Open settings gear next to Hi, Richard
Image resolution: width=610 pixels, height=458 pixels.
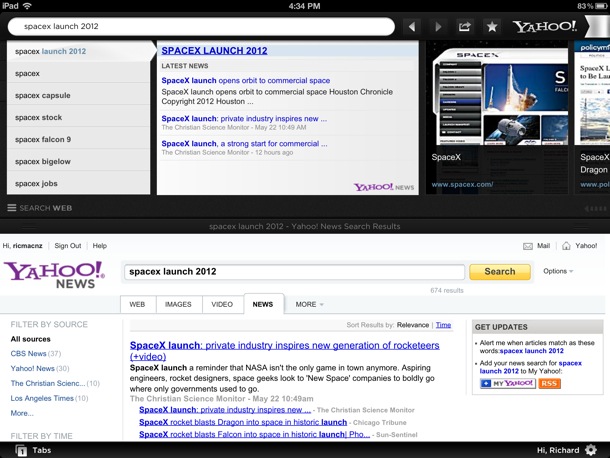[591, 450]
